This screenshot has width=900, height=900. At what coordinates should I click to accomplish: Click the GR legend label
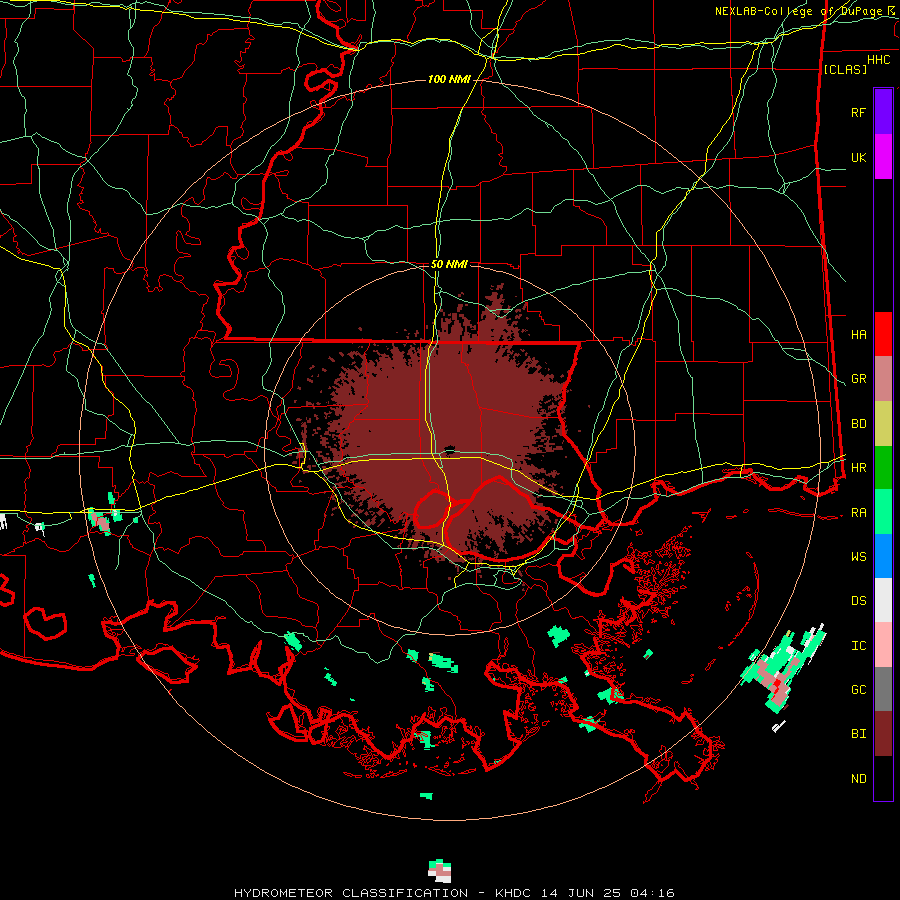point(858,379)
